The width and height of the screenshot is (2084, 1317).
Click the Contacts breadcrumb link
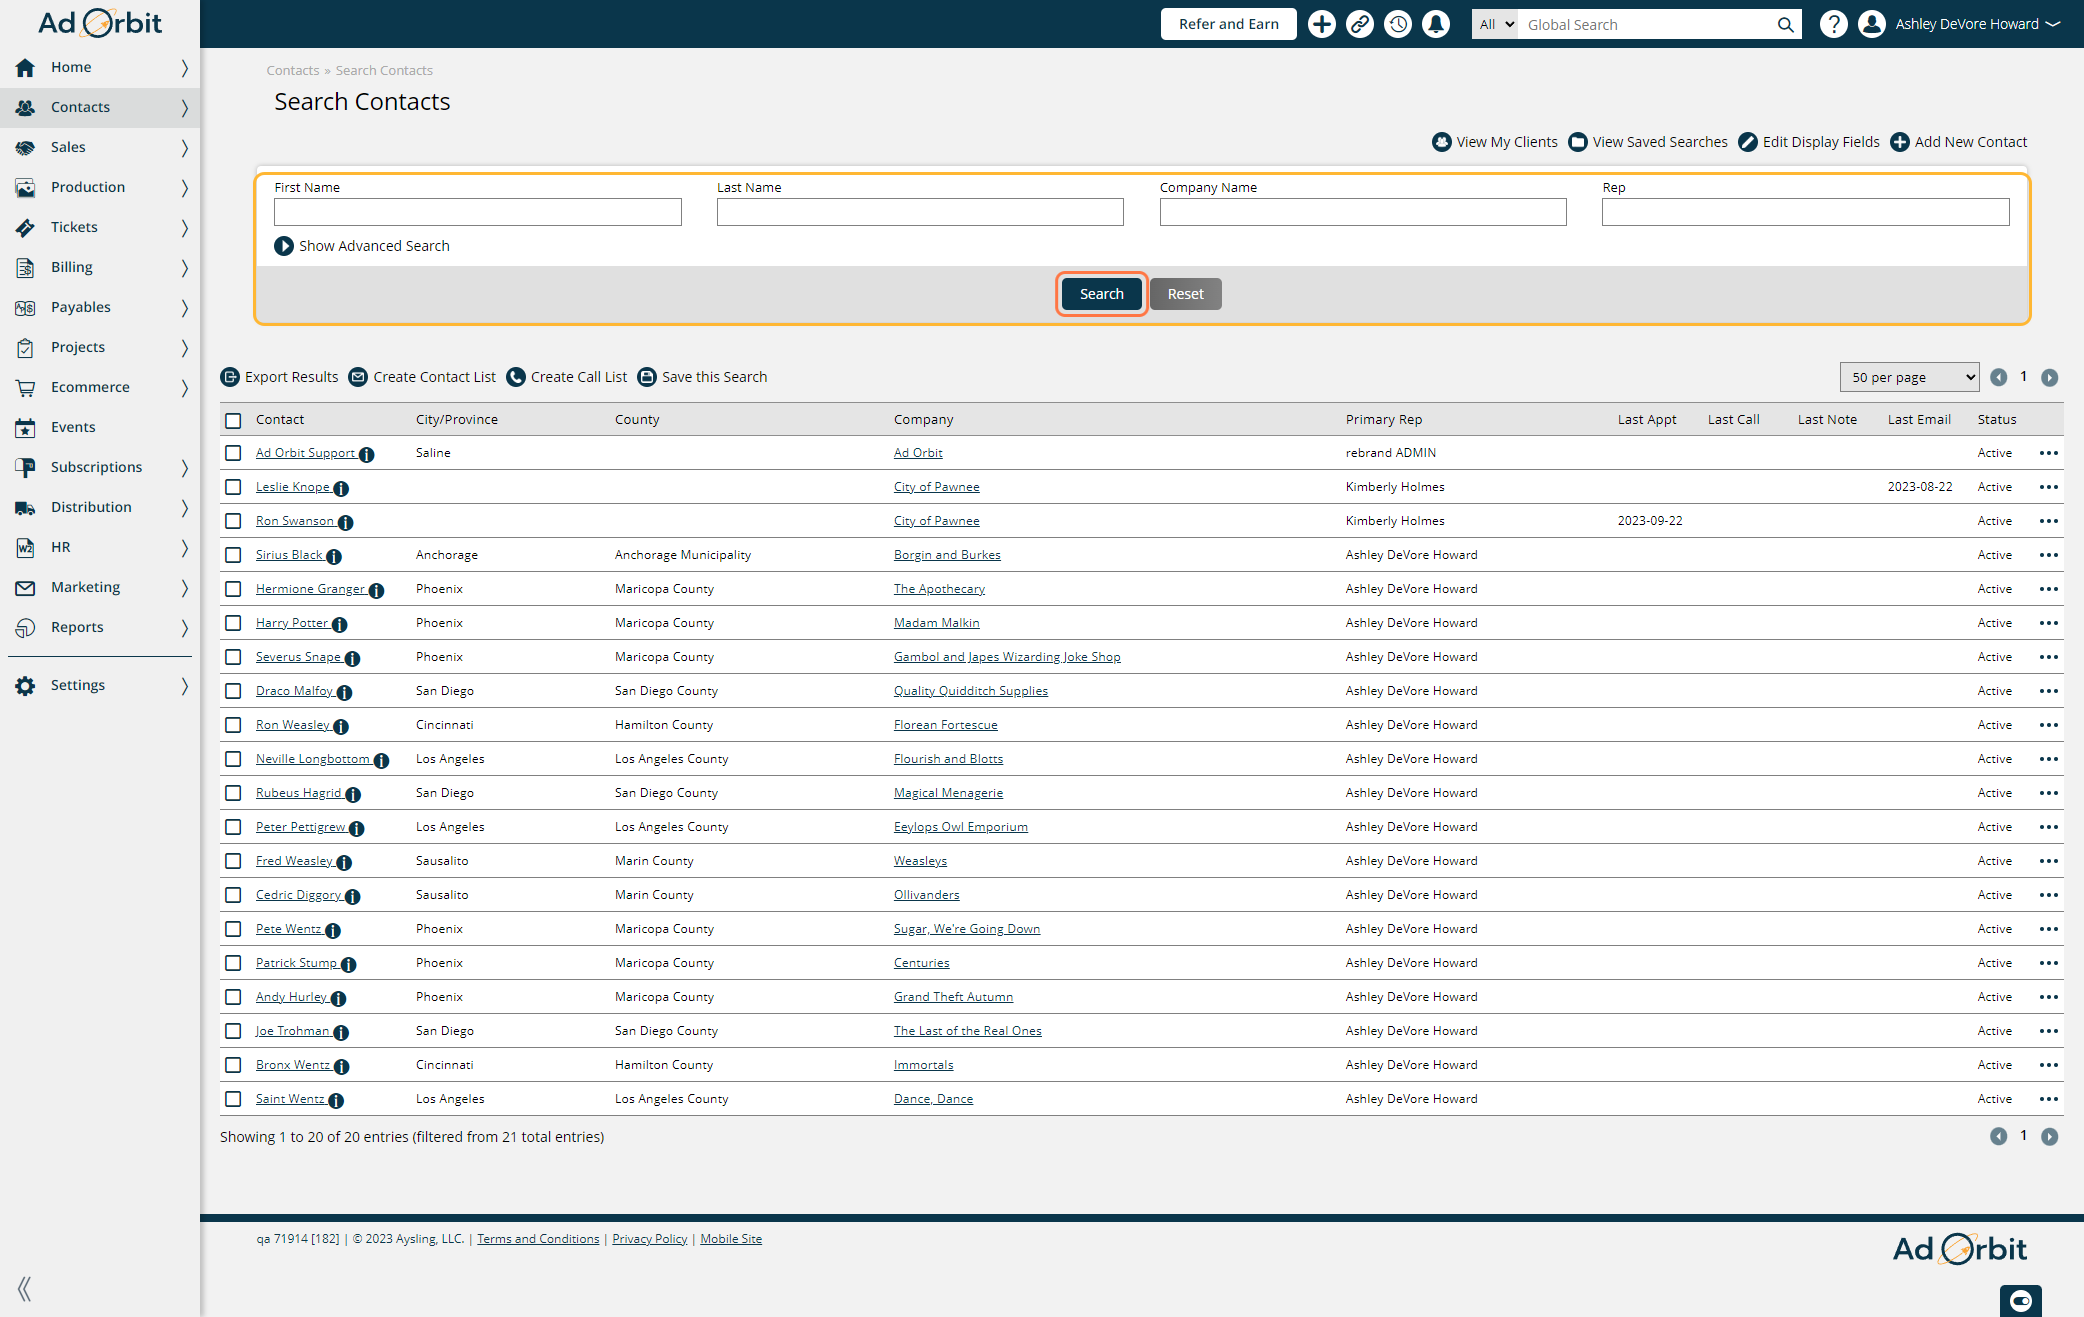pos(292,71)
